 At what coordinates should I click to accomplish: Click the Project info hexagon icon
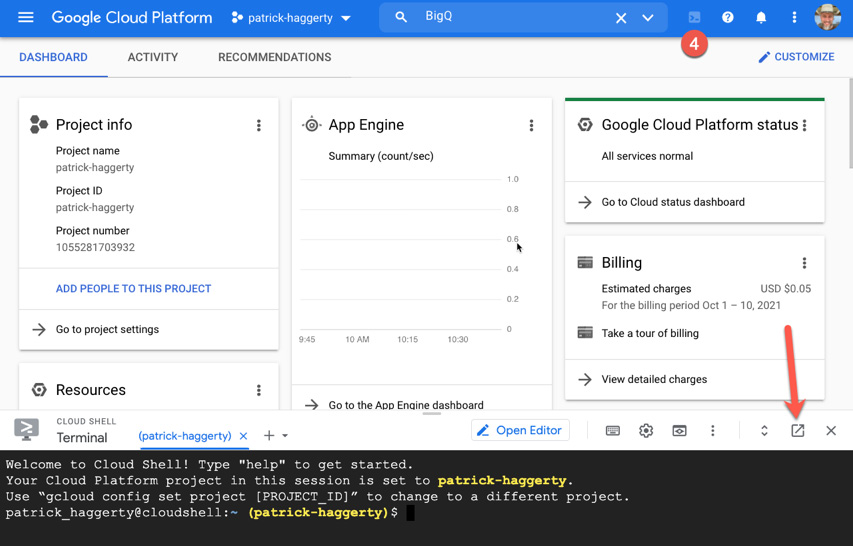[39, 125]
